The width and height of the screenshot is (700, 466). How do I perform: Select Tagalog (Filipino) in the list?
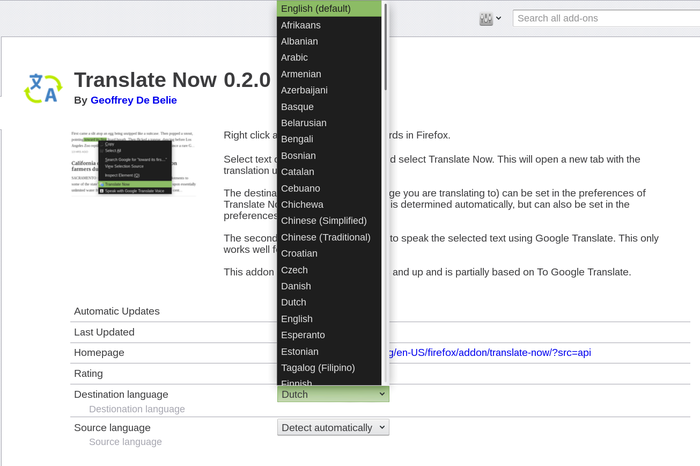[329, 368]
